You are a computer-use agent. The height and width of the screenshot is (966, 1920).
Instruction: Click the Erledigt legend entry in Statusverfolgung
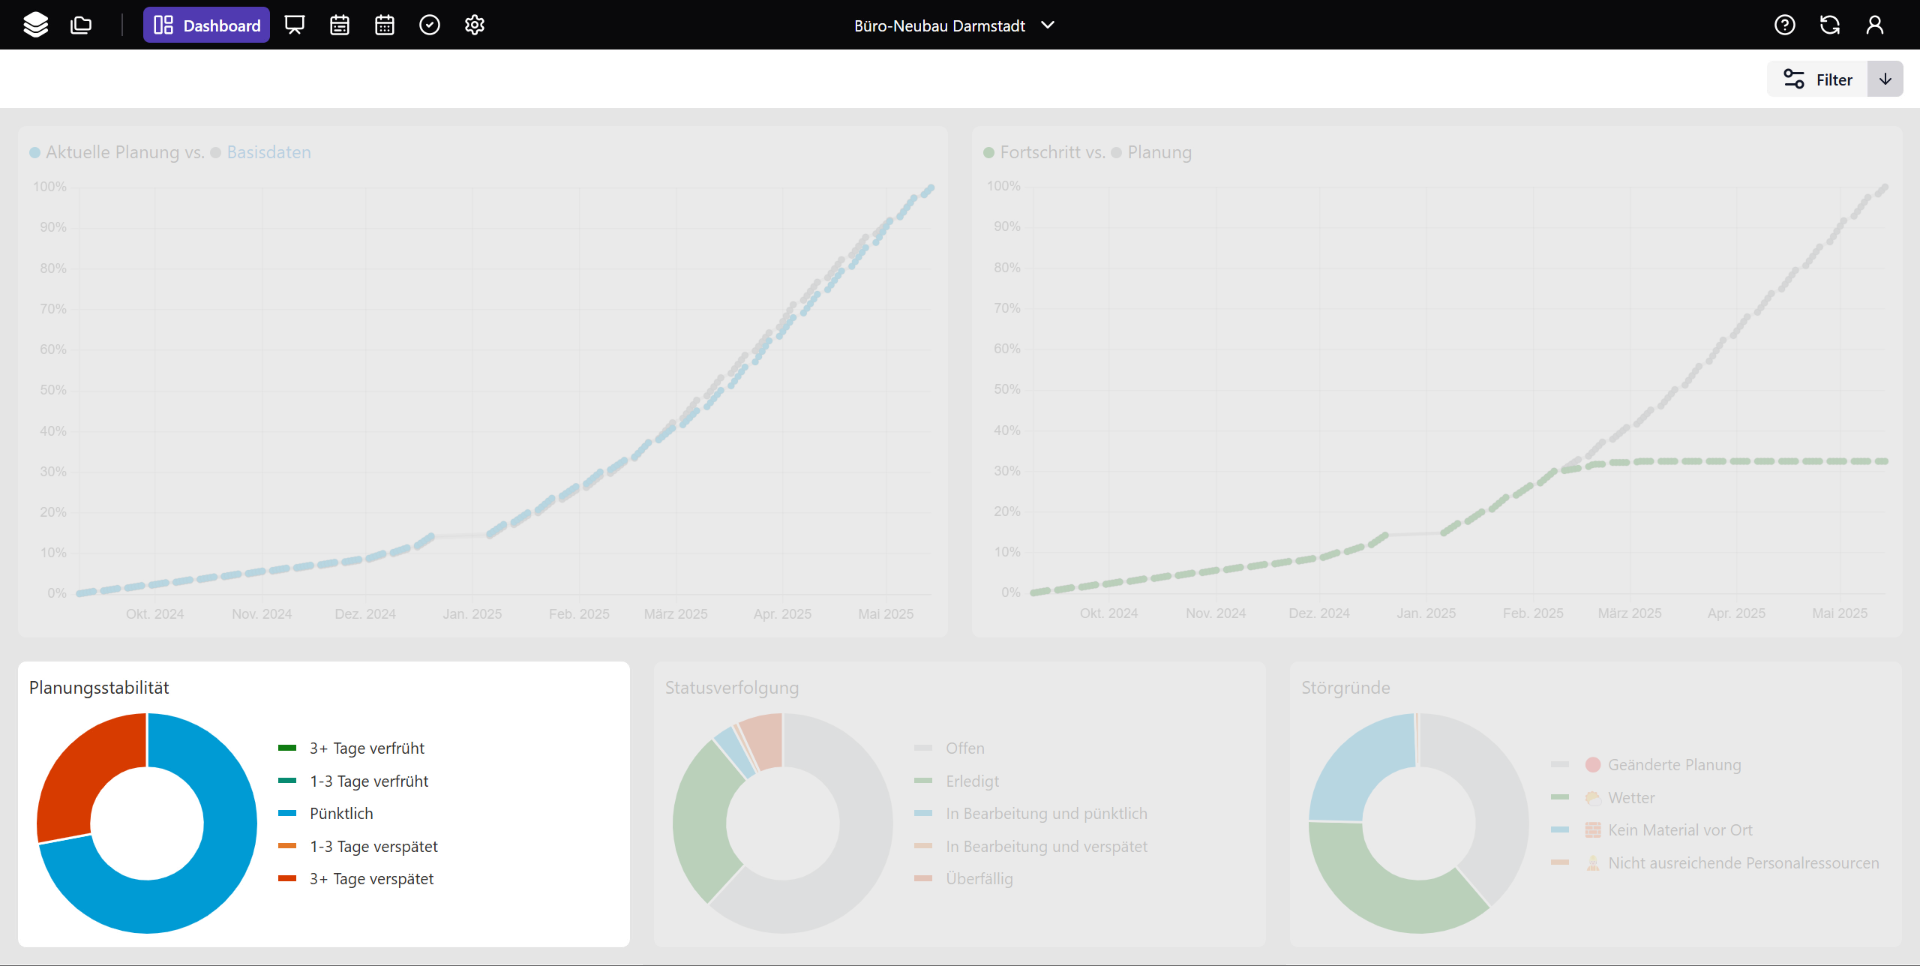point(972,782)
